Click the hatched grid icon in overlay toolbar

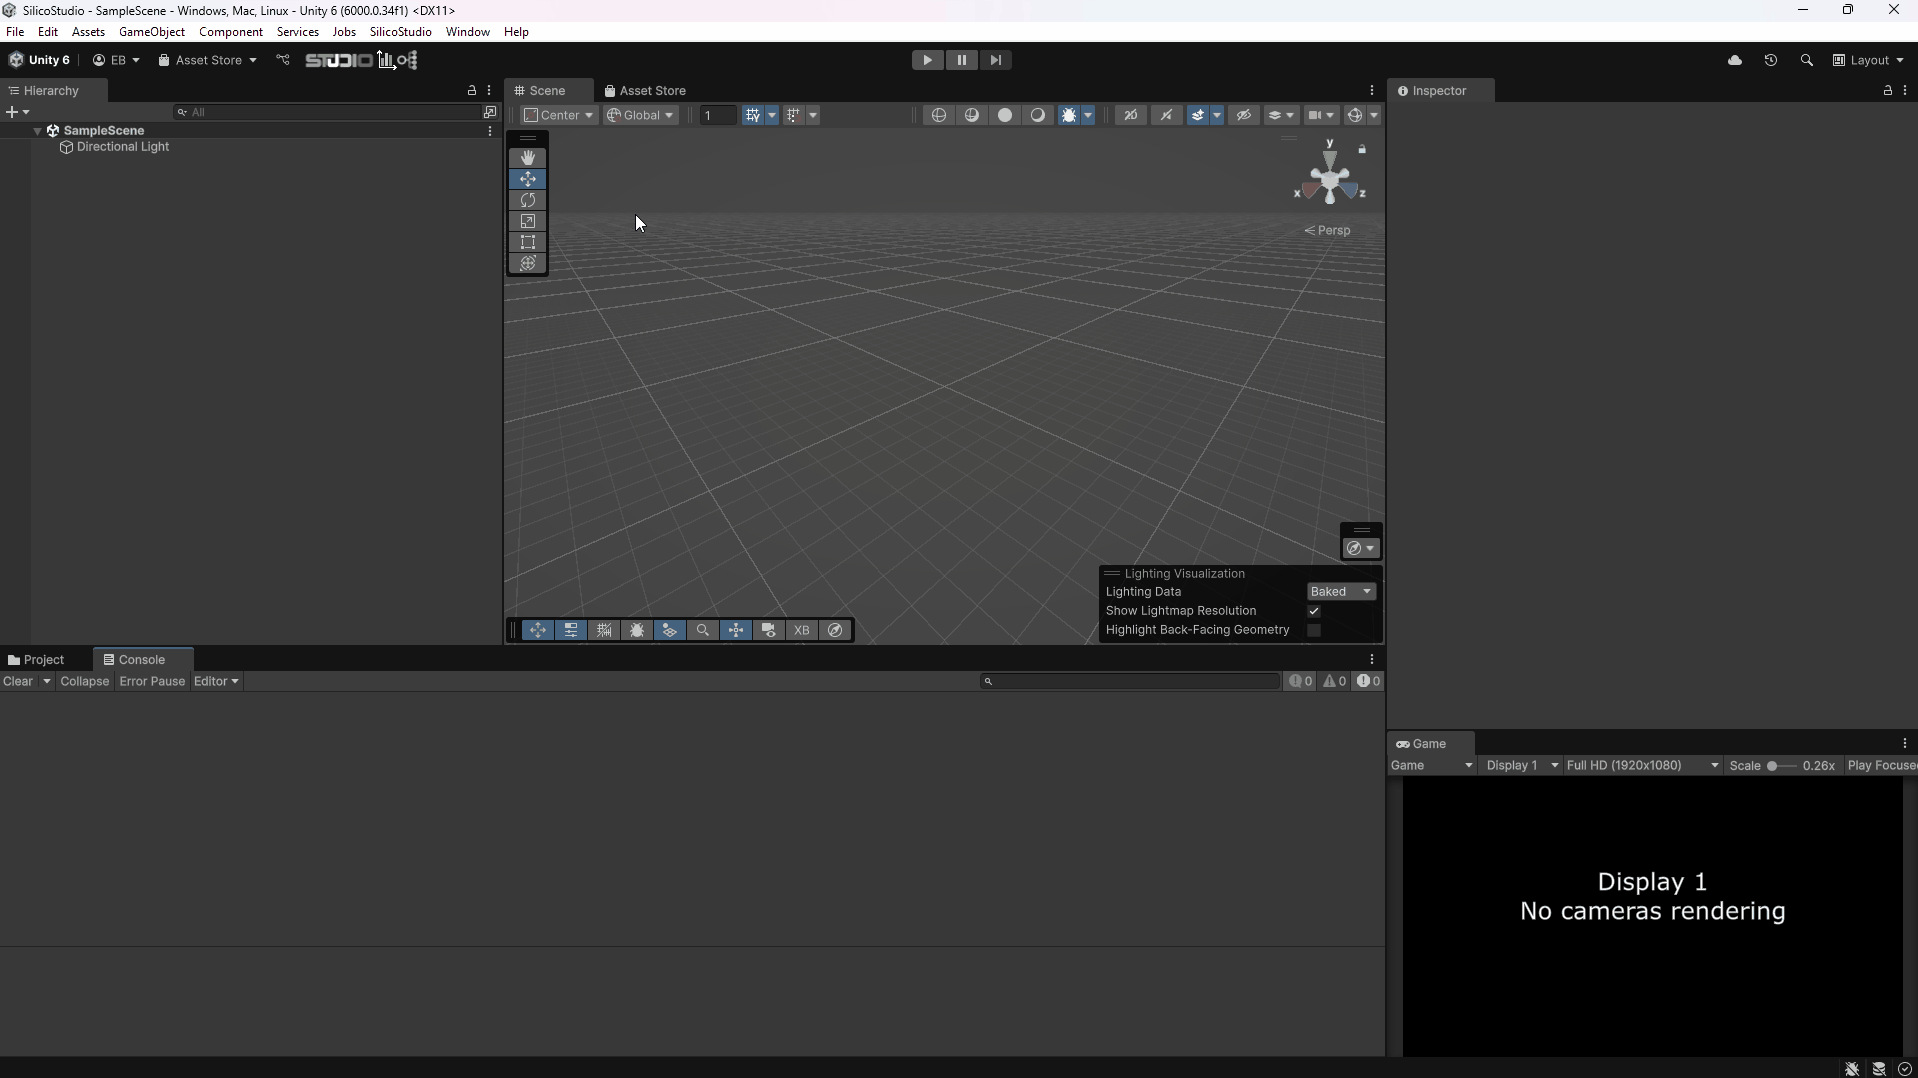coord(604,630)
